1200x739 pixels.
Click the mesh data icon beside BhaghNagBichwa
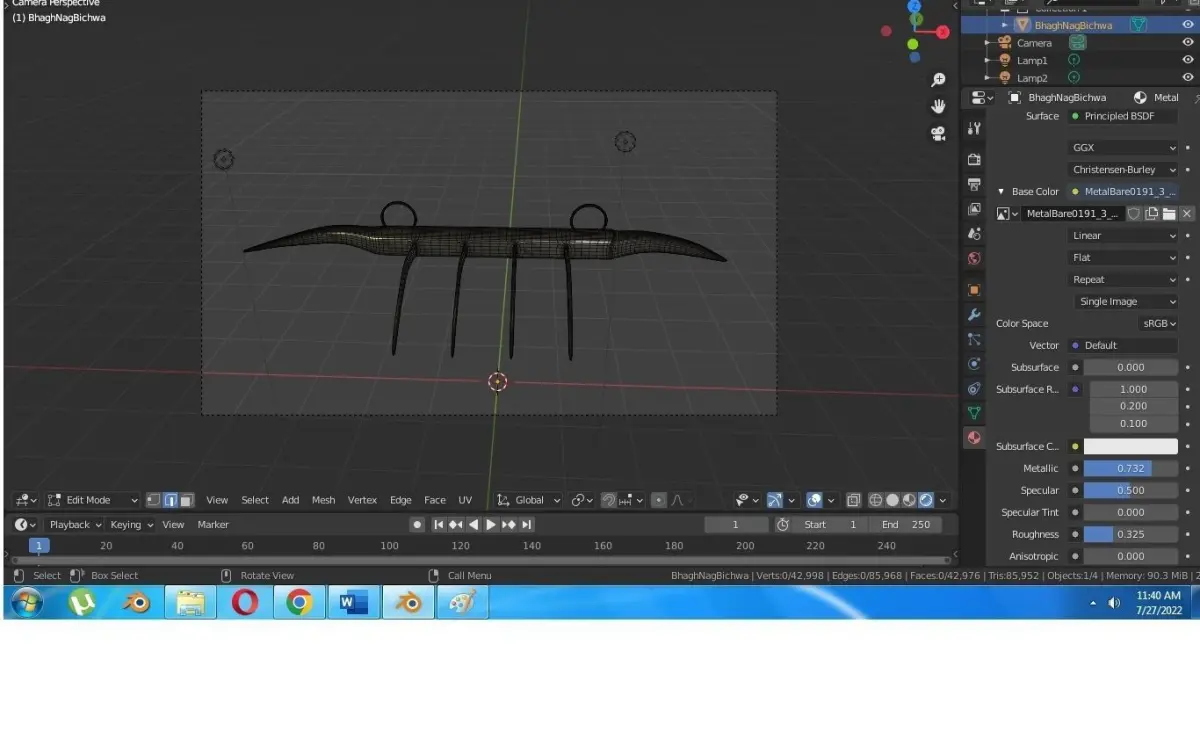pyautogui.click(x=1138, y=25)
